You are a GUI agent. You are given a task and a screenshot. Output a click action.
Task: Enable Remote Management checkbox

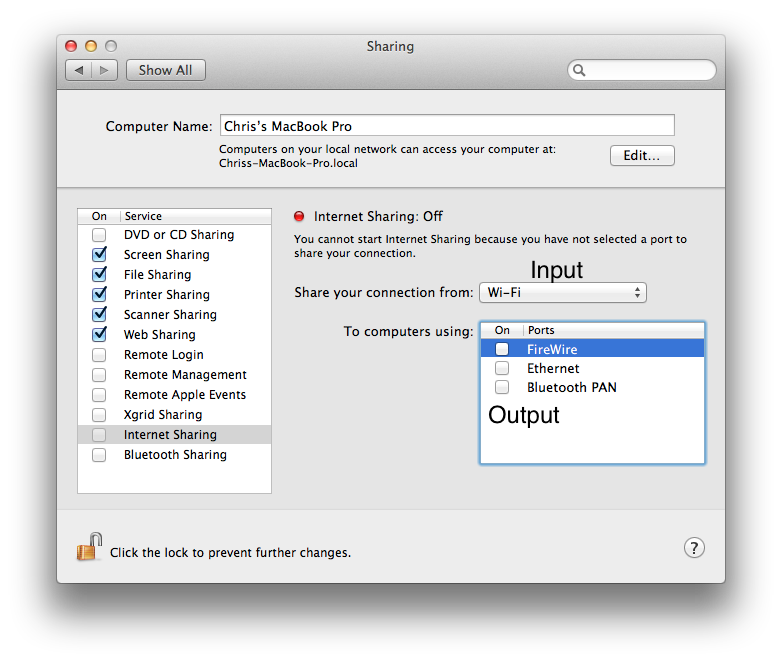point(99,375)
